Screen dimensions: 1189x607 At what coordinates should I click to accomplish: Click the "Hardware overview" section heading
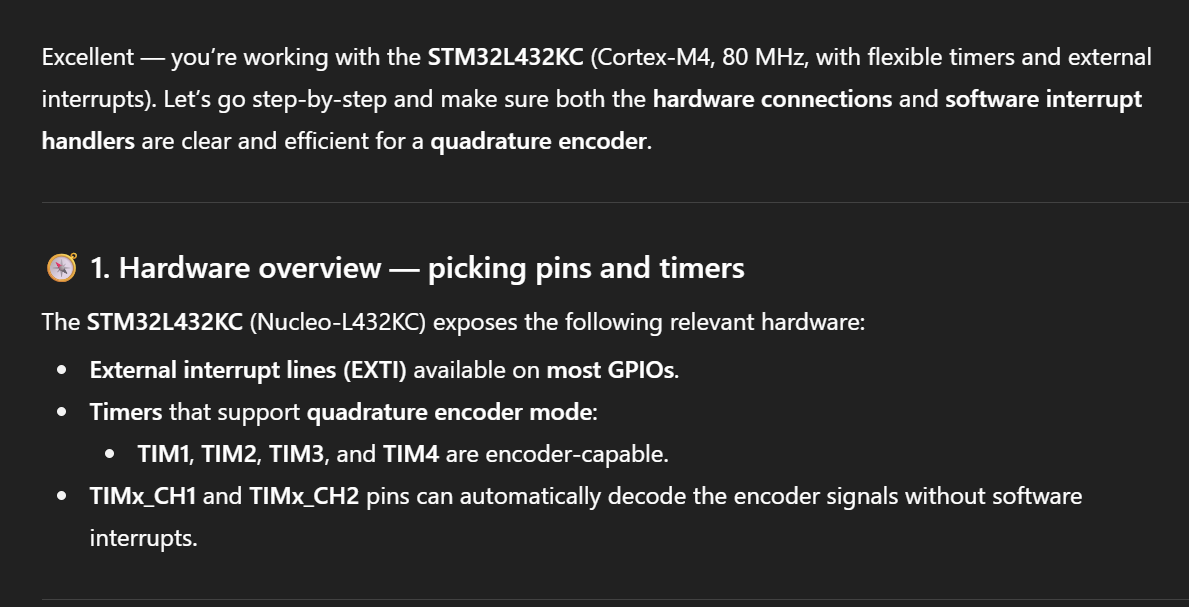pos(417,268)
